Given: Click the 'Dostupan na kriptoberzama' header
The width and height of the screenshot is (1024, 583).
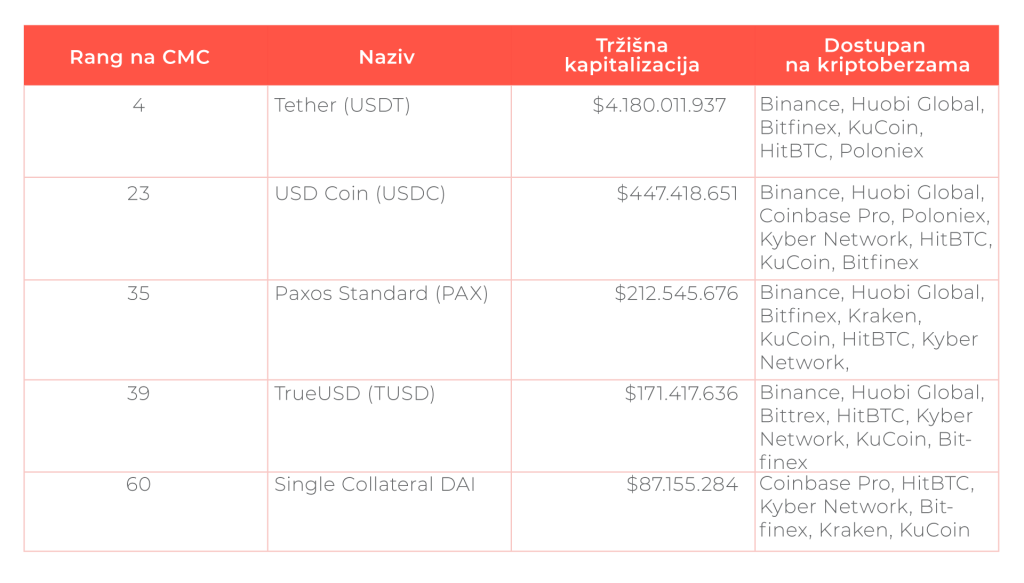Looking at the screenshot, I should pyautogui.click(x=875, y=56).
